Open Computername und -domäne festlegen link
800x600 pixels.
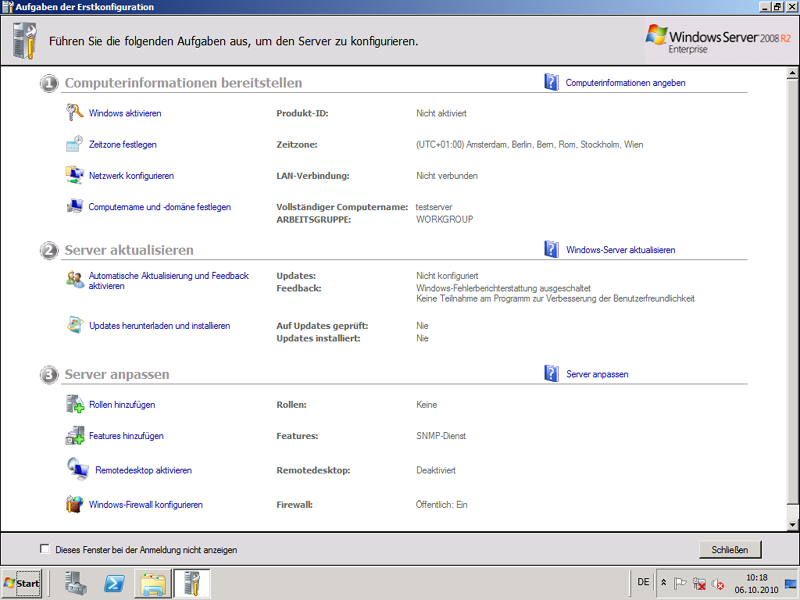[160, 207]
